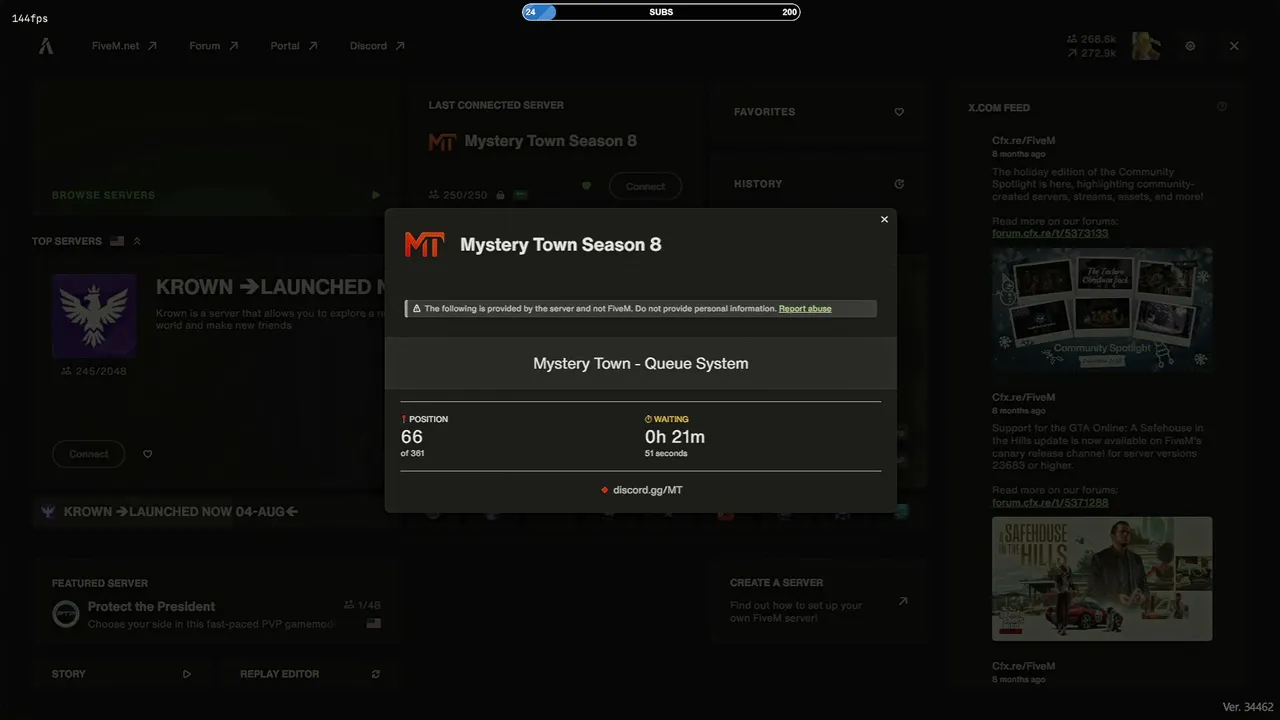Screen dimensions: 1280x720
Task: Open the Forum link
Action: point(214,46)
